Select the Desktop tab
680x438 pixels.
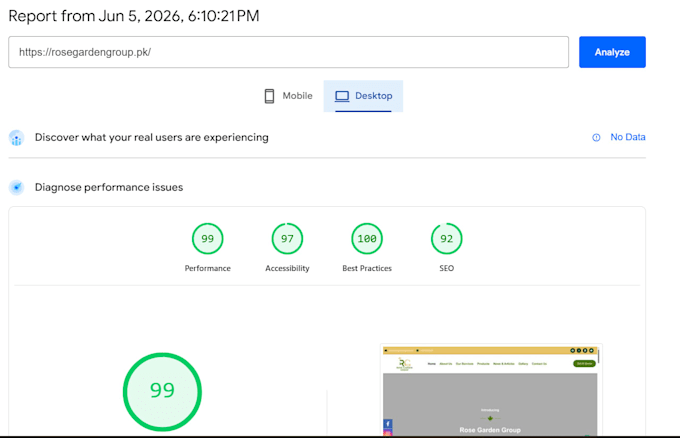363,96
